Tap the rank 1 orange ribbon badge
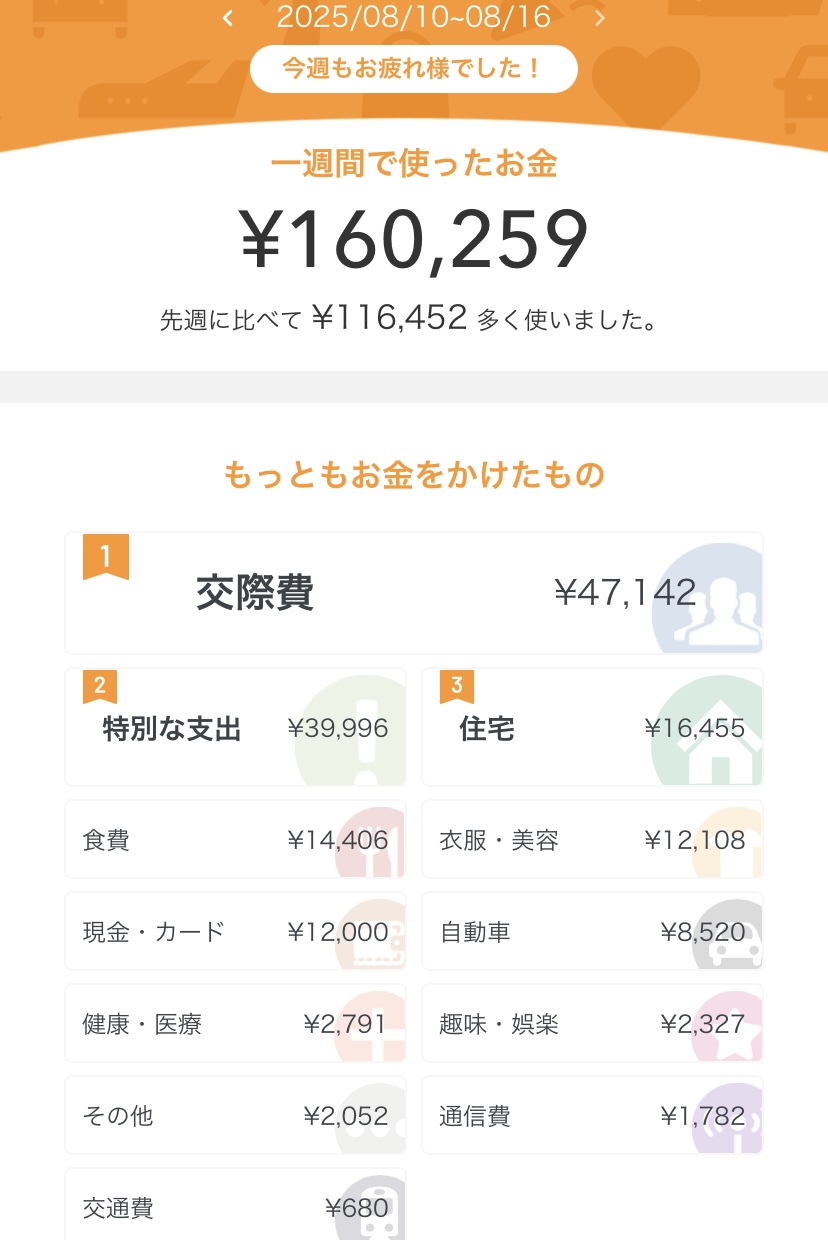The height and width of the screenshot is (1240, 828). 105,557
